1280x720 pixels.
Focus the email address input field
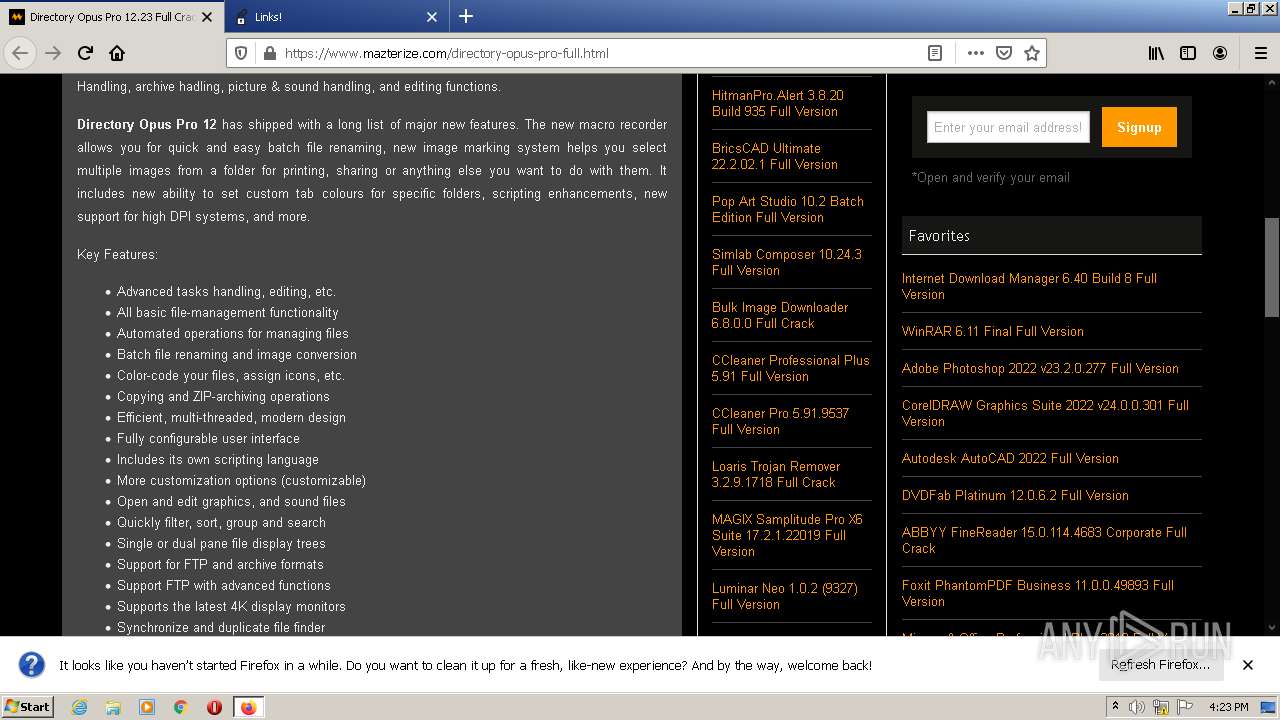pyautogui.click(x=1008, y=127)
